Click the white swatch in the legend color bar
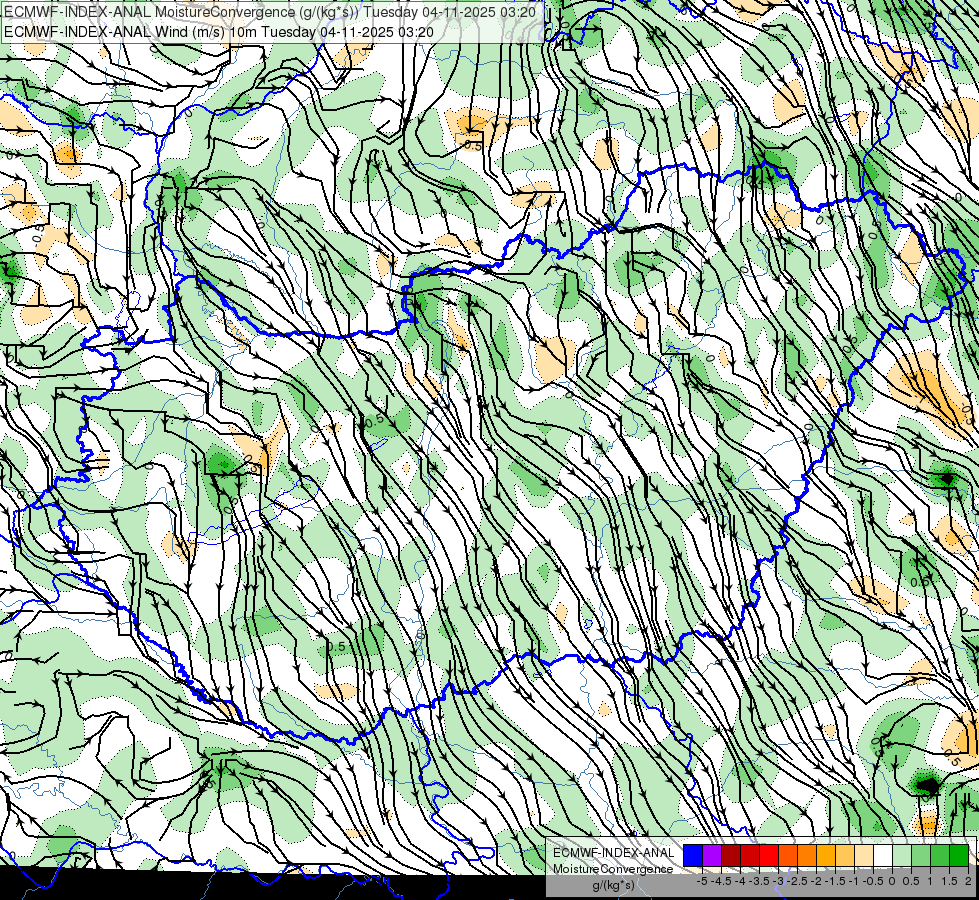 [883, 856]
